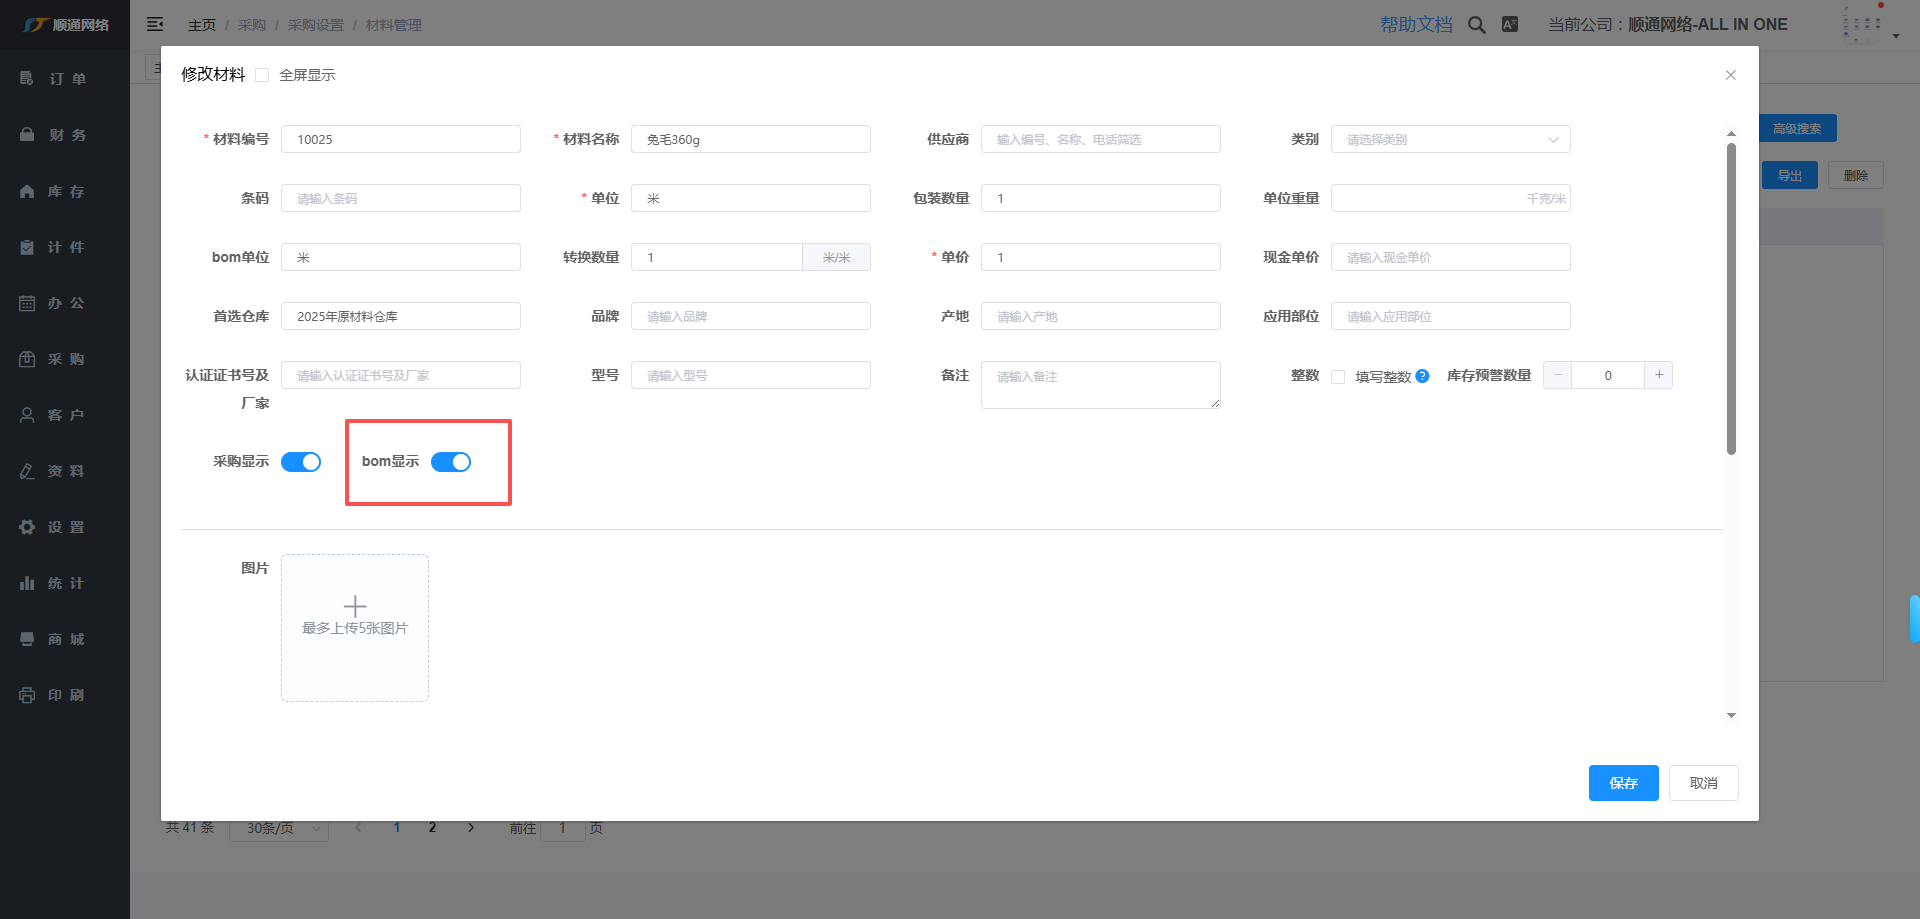The height and width of the screenshot is (919, 1920).
Task: Open the 订单 orders sidebar icon
Action: click(x=27, y=78)
